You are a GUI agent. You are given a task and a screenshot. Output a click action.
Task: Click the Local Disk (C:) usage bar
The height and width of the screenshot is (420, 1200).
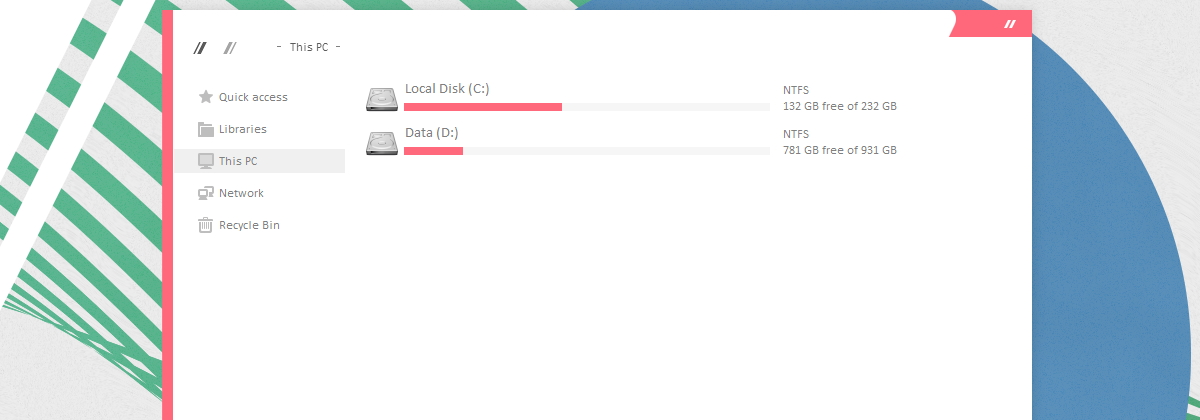coord(587,106)
